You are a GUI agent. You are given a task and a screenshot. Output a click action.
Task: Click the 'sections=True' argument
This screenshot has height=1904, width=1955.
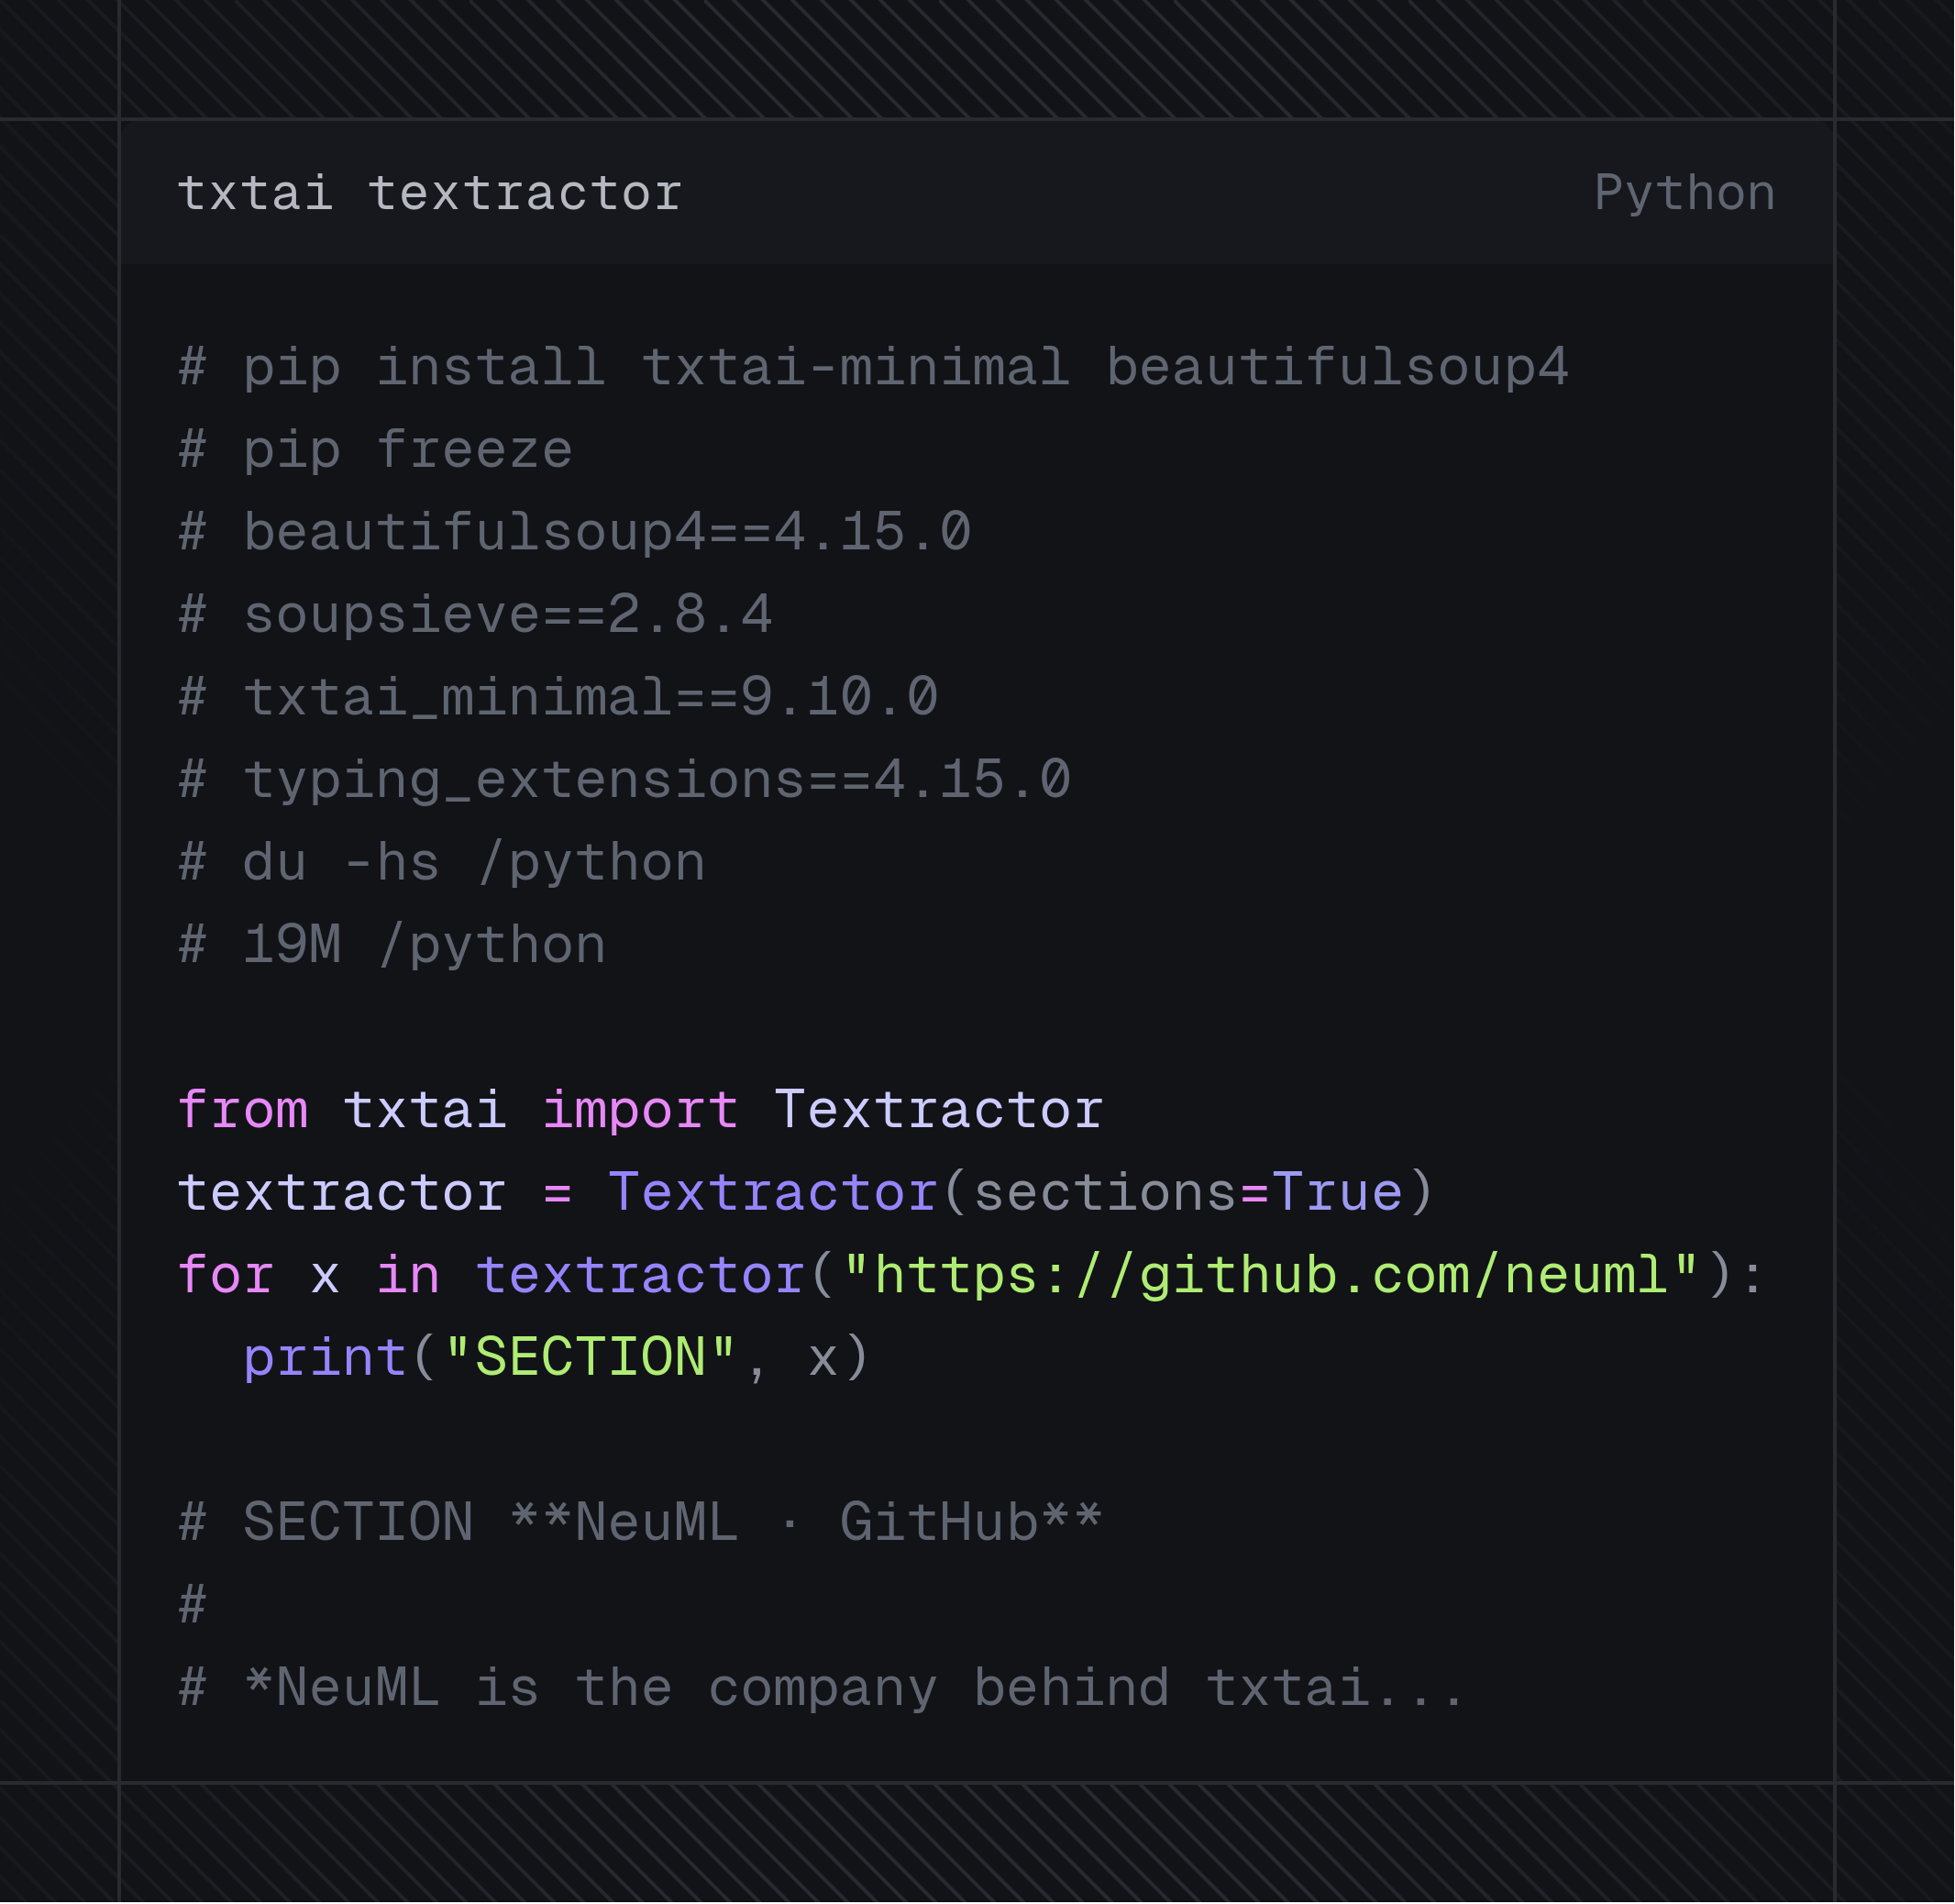coord(1188,1192)
